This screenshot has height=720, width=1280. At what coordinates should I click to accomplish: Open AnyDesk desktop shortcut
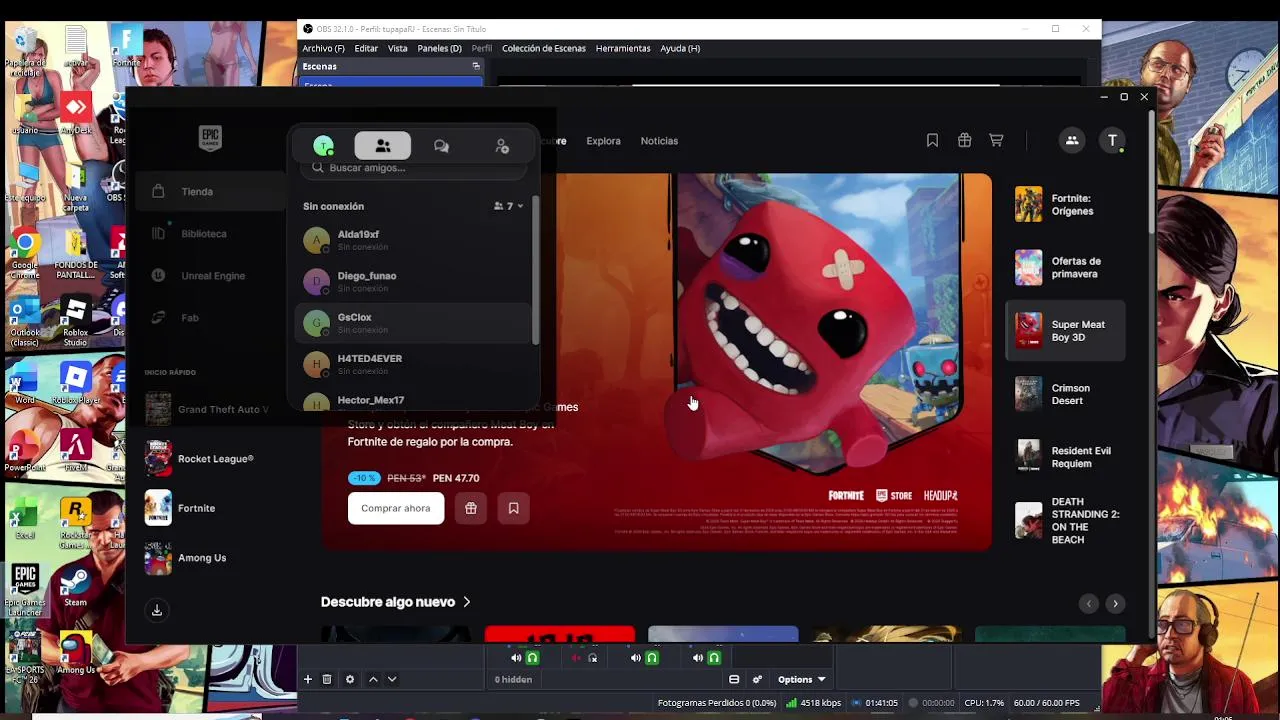(x=75, y=112)
